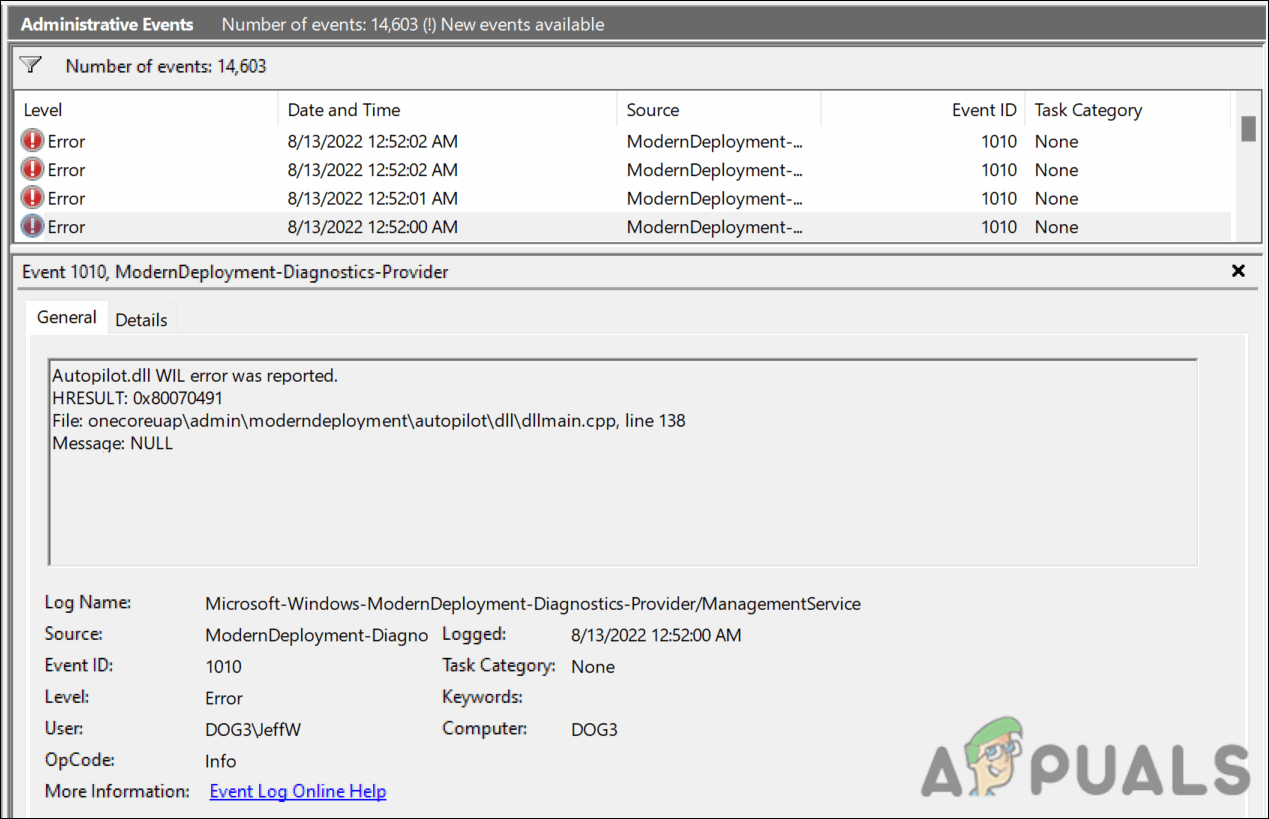Sort by the Level column header
The width and height of the screenshot is (1269, 819).
pos(147,110)
